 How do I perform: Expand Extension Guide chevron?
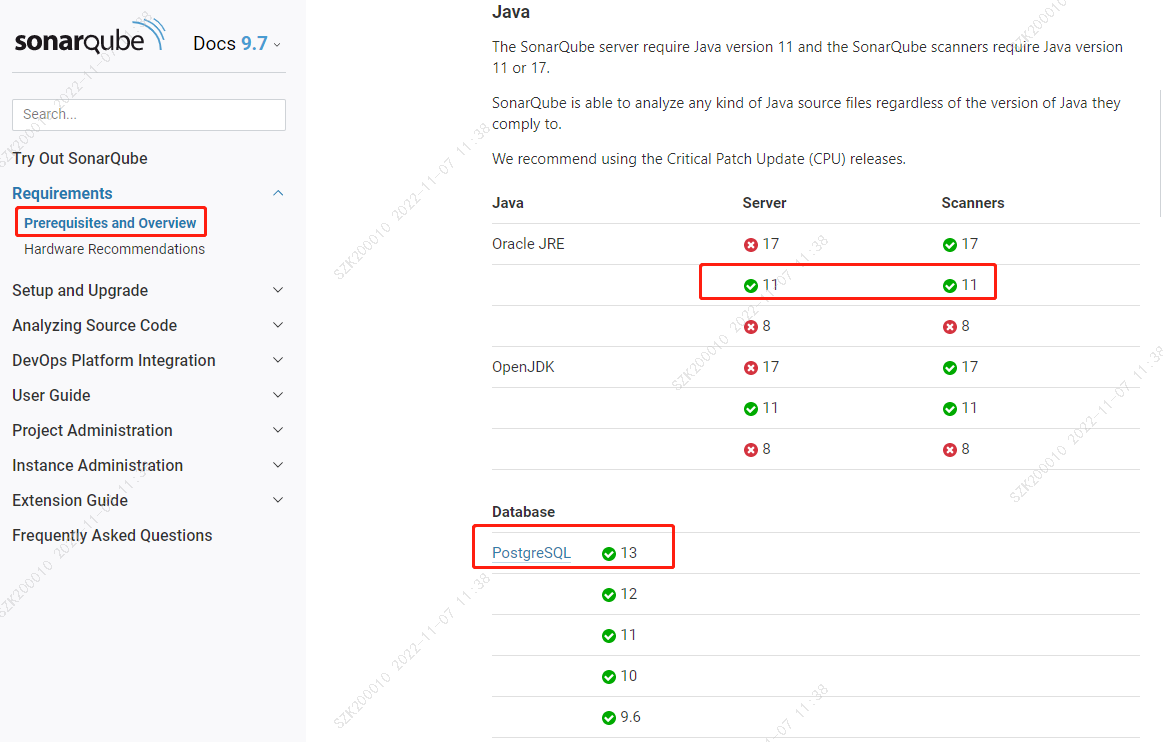tap(278, 499)
